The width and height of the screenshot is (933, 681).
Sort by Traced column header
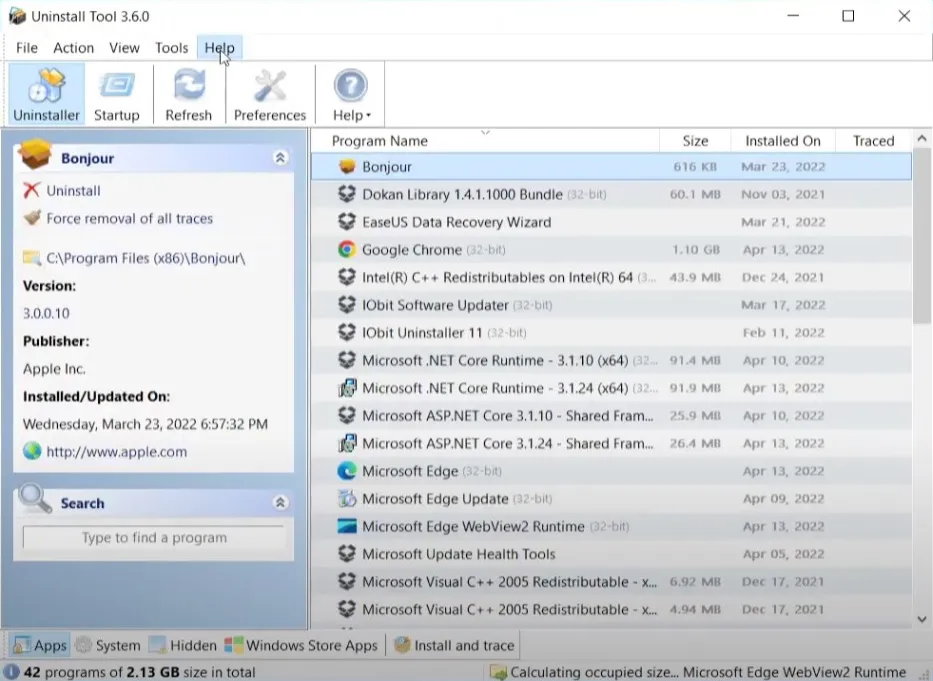pyautogui.click(x=873, y=141)
